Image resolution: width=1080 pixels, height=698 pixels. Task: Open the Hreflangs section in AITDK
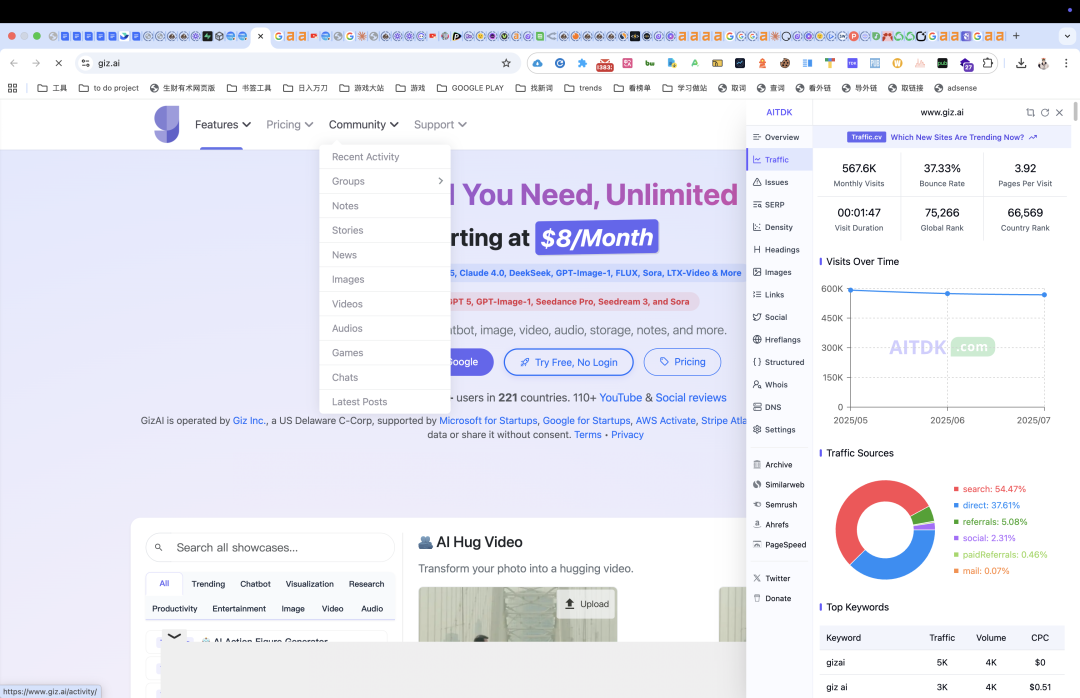[x=776, y=340]
